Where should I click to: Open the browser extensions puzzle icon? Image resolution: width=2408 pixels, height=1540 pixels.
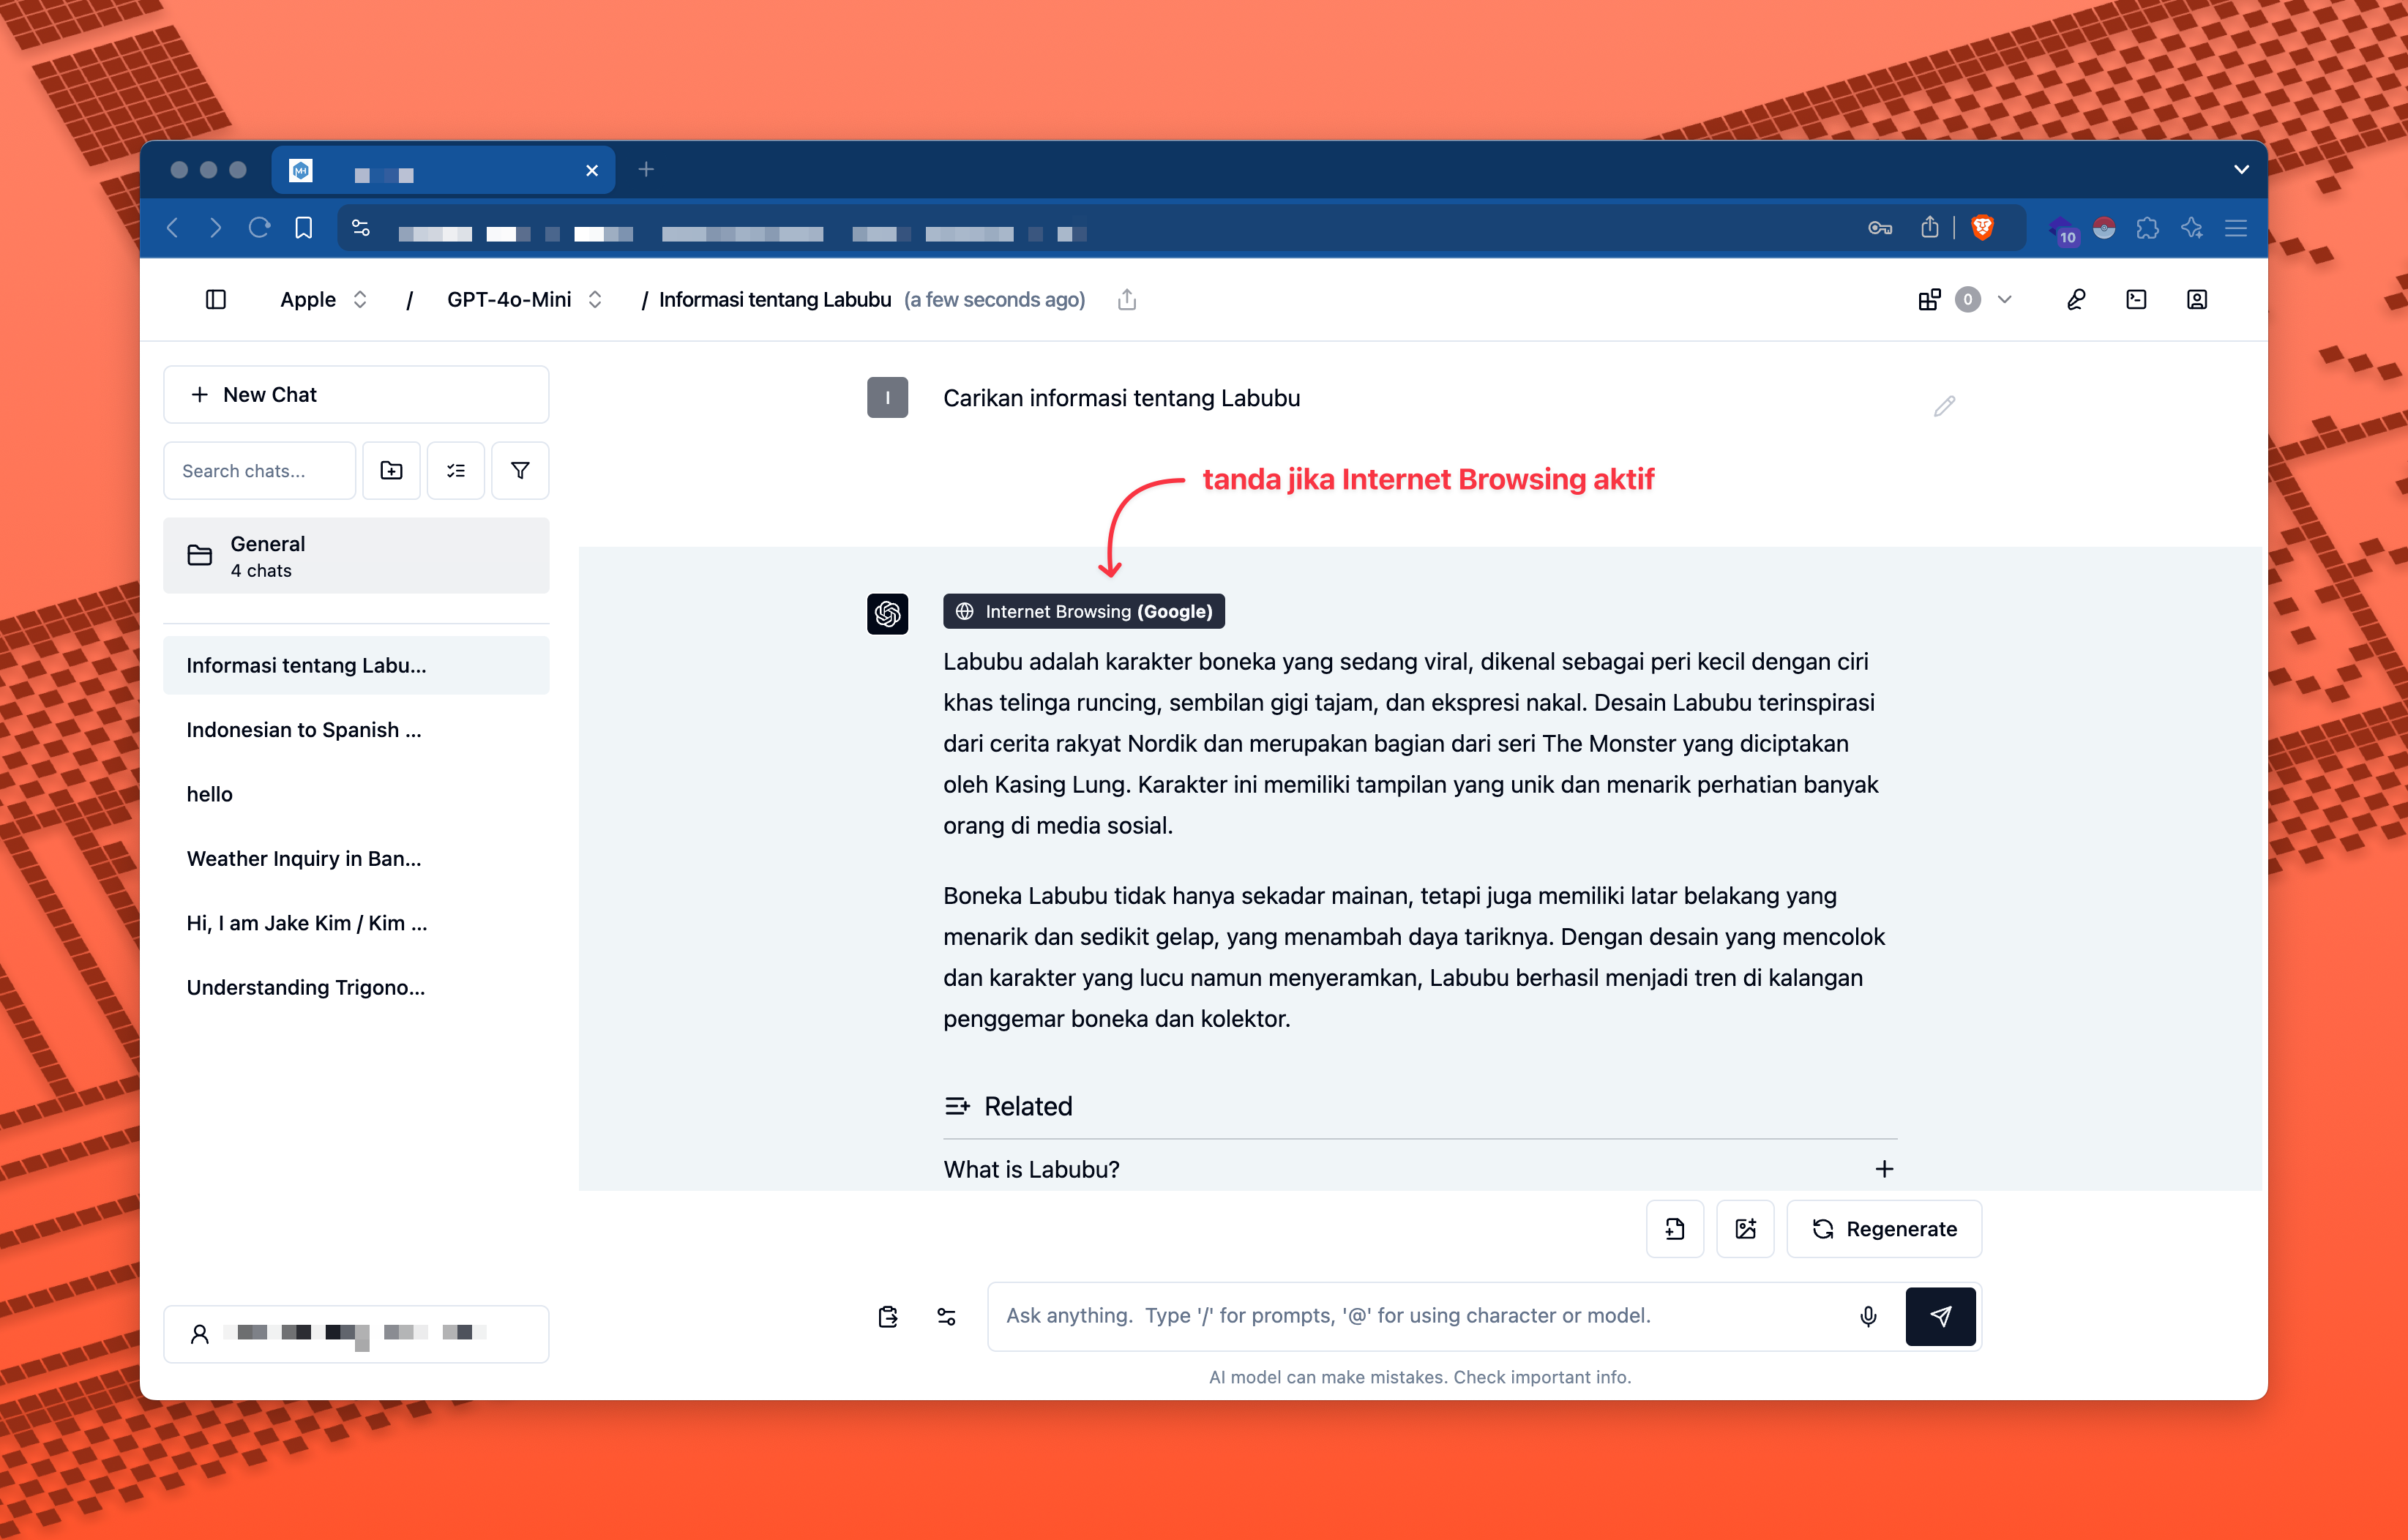[2147, 228]
